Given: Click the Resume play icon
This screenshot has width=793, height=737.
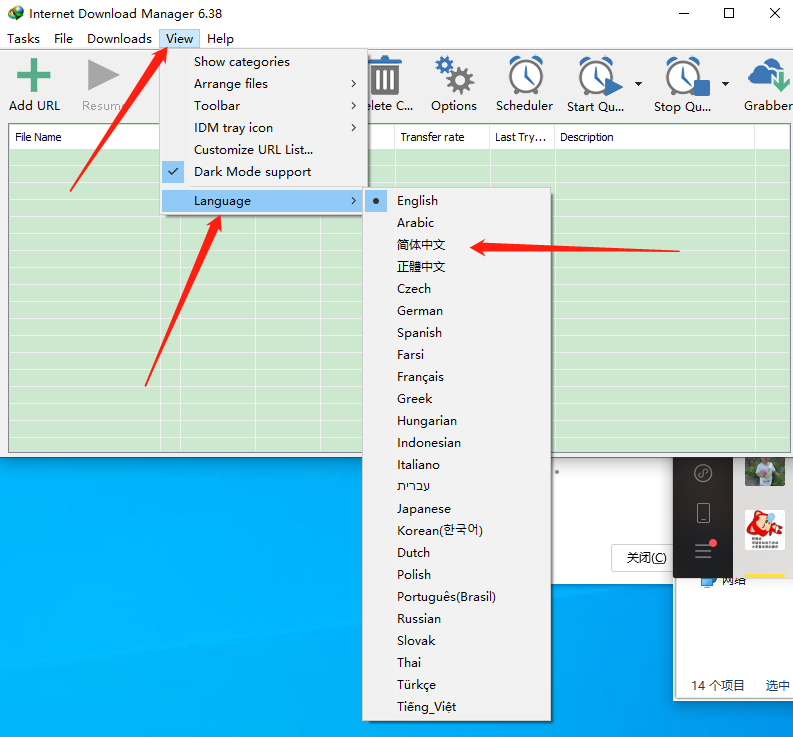Looking at the screenshot, I should (103, 75).
